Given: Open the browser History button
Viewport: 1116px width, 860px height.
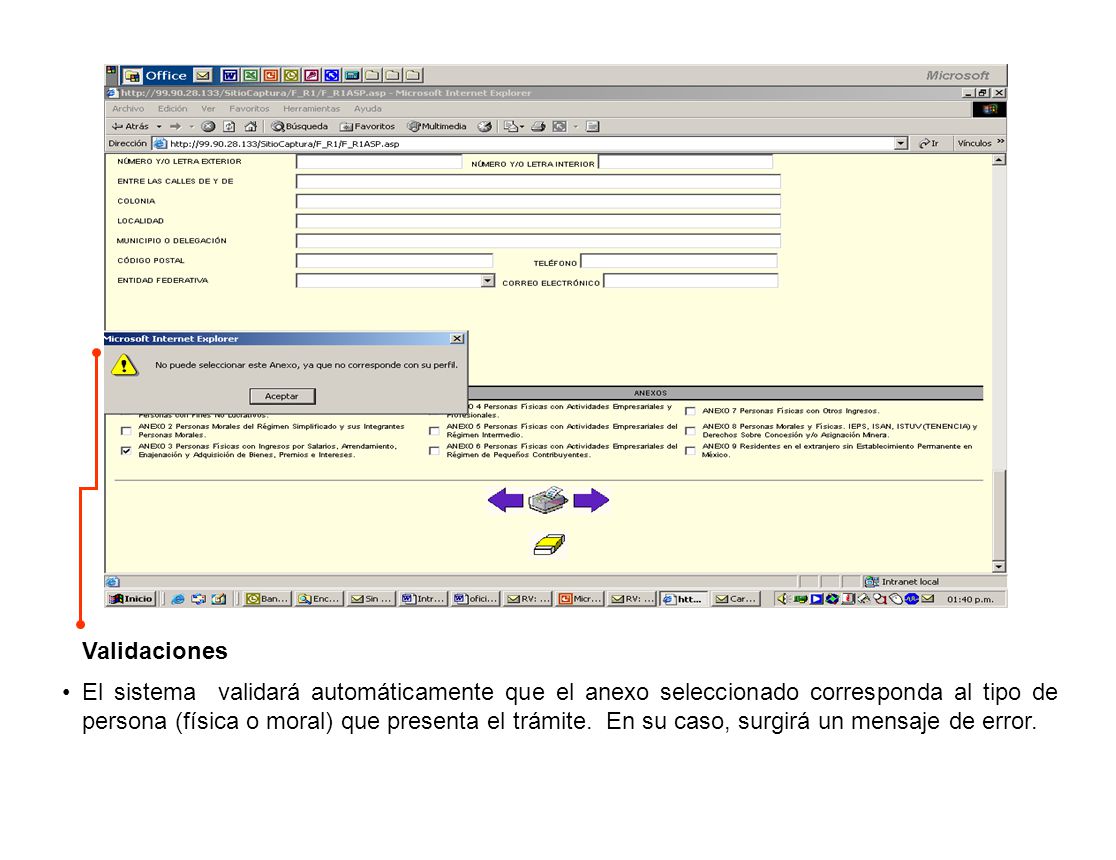Looking at the screenshot, I should 485,127.
